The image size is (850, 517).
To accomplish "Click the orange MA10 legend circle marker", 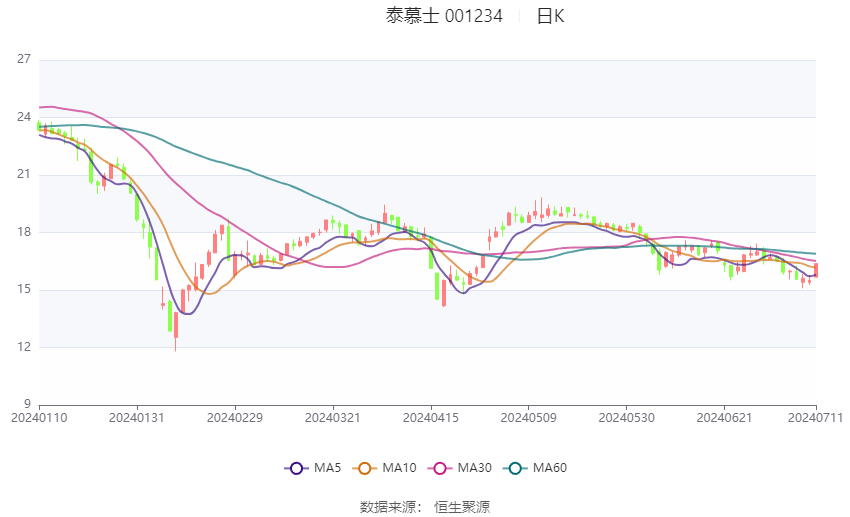I will [x=365, y=468].
